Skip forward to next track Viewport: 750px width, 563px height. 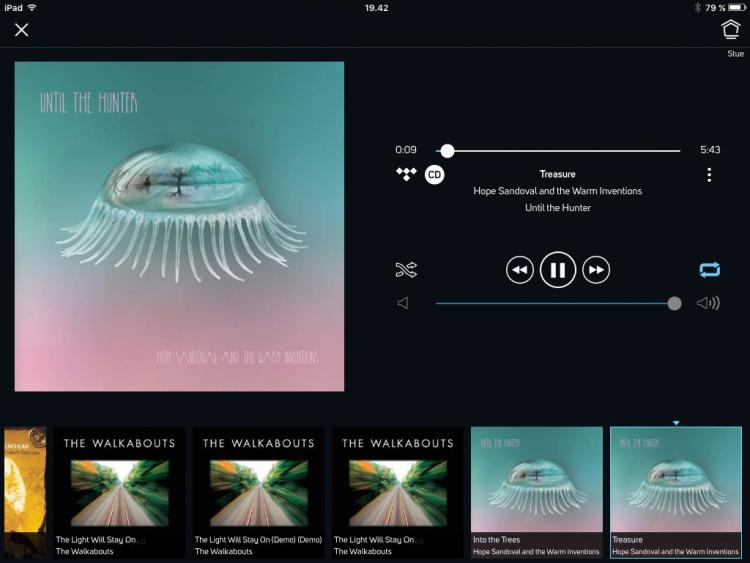pyautogui.click(x=596, y=270)
